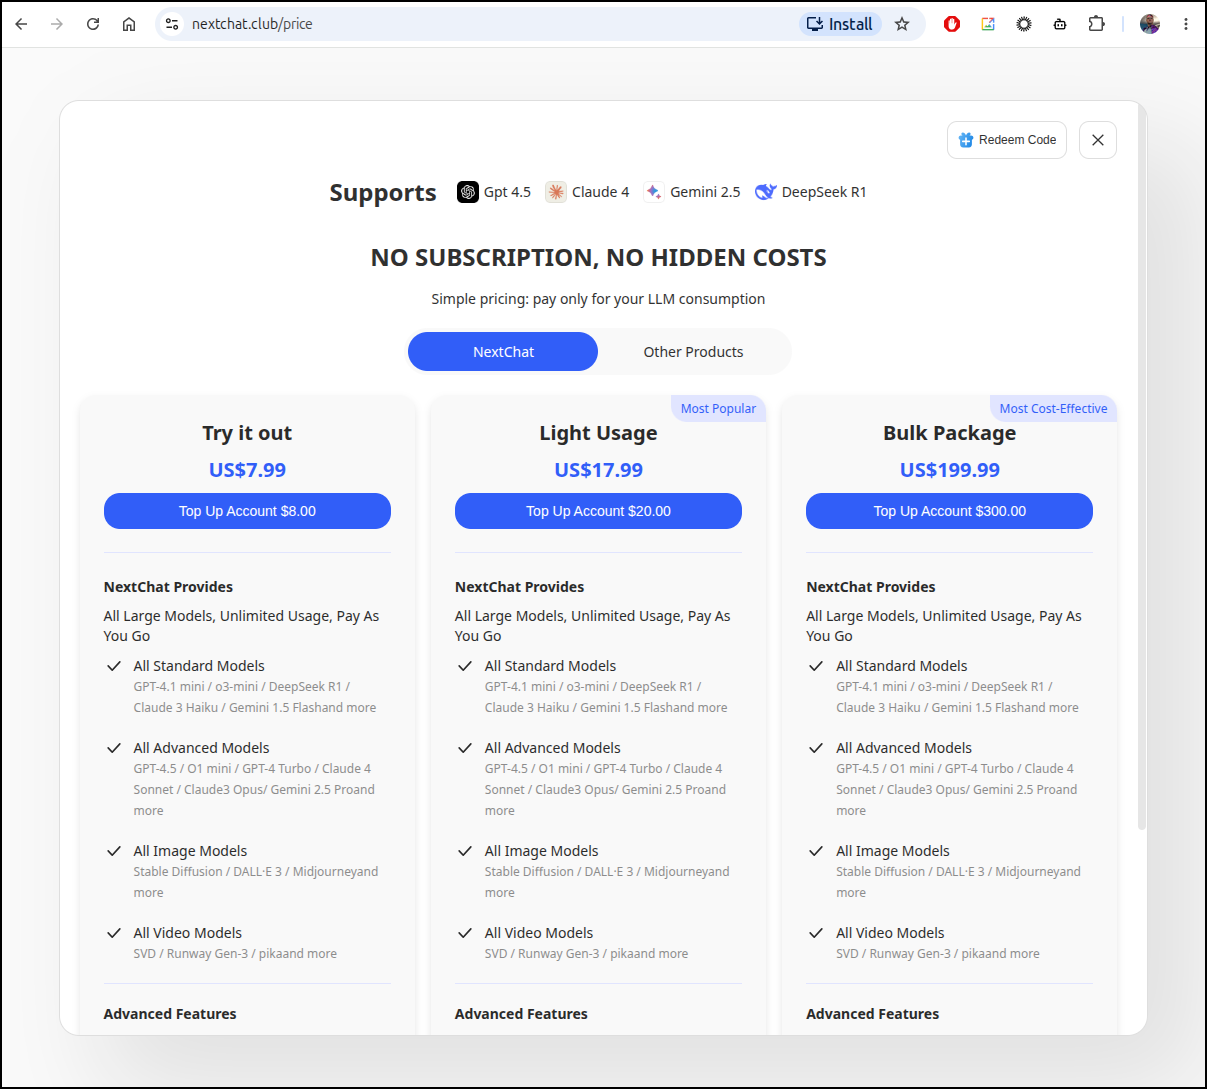Click the NO SUBSCRIPTION, NO HIDDEN COSTS heading
The image size is (1207, 1089).
click(x=598, y=258)
